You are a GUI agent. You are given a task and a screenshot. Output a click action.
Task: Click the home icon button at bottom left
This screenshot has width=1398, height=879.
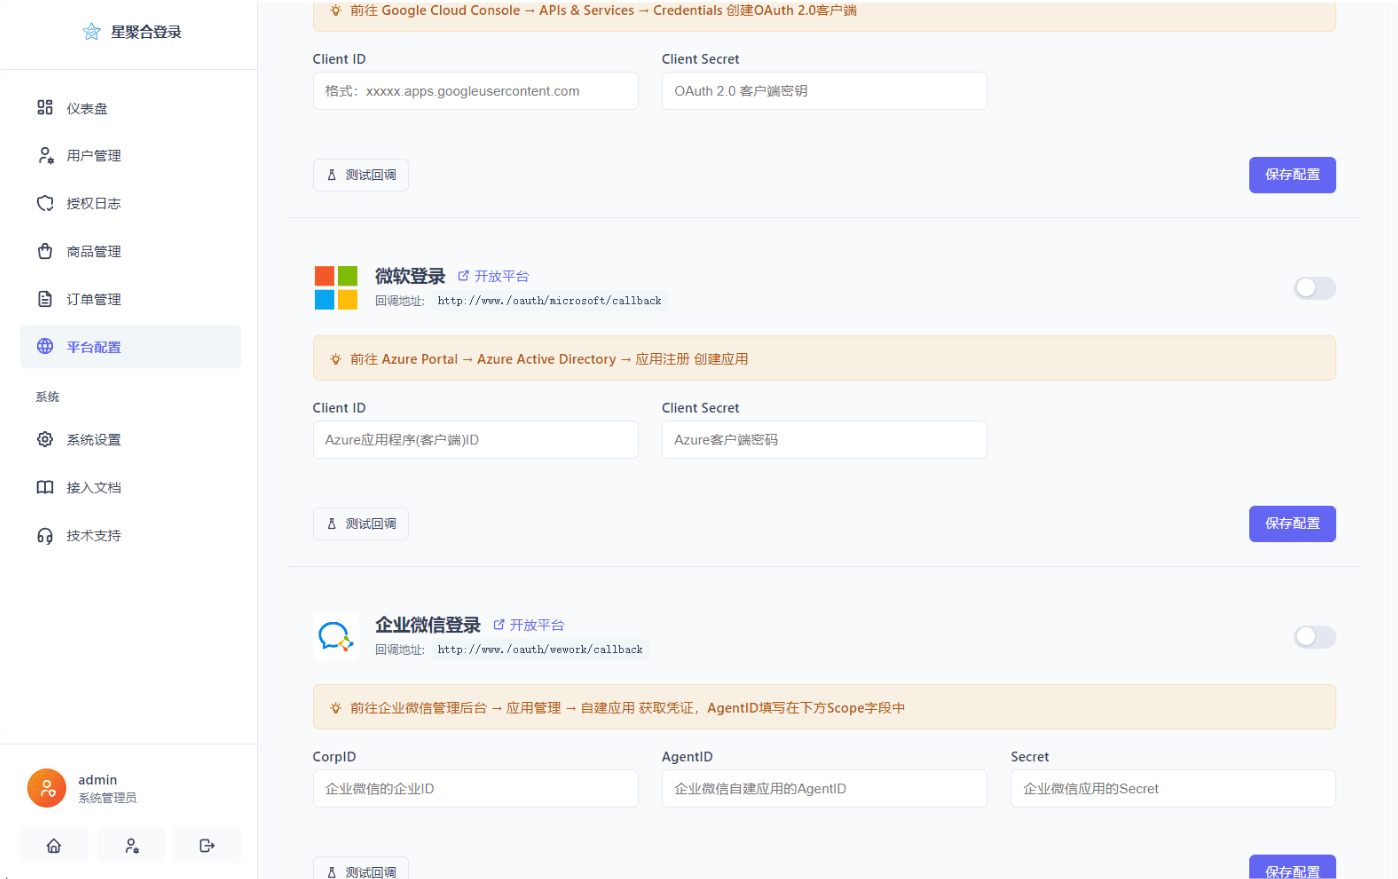[x=53, y=845]
